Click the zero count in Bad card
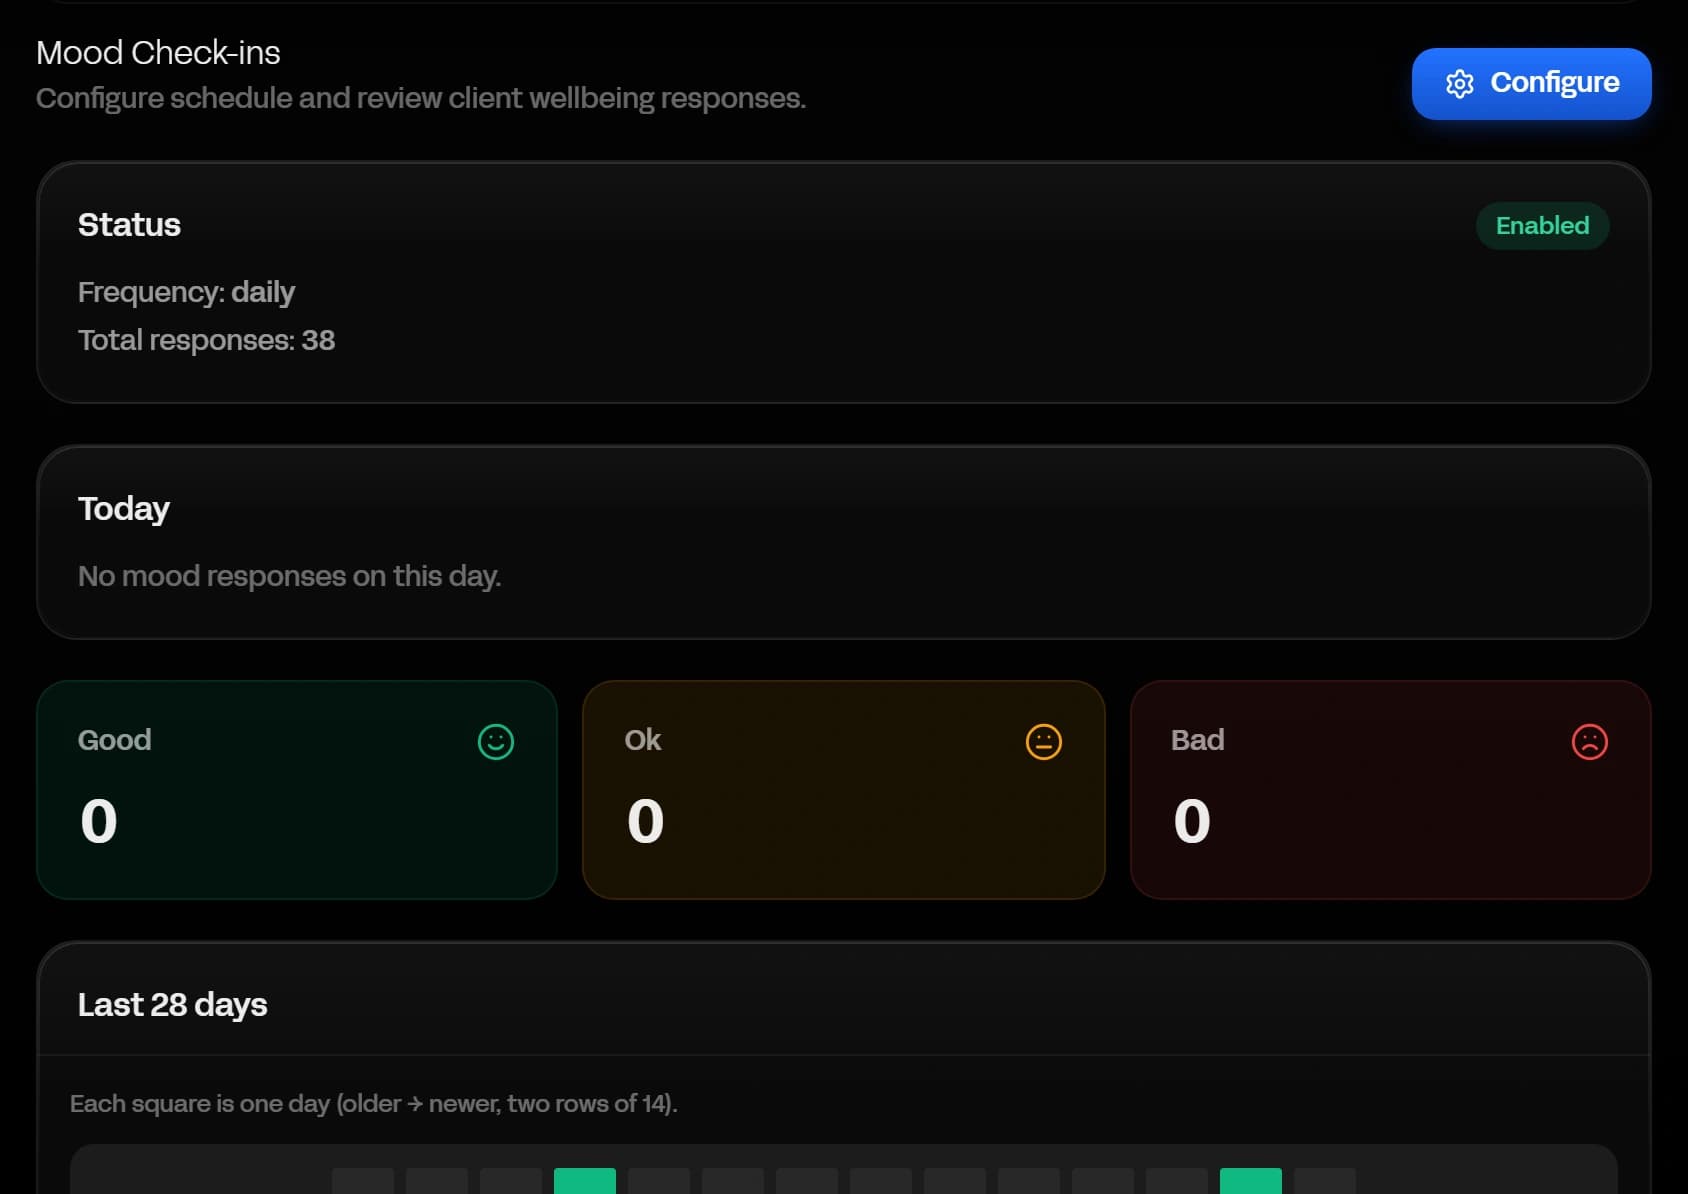 click(1192, 821)
